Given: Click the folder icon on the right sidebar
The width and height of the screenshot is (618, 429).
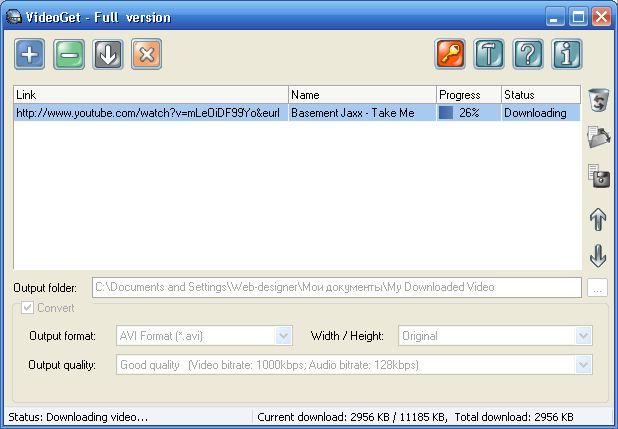Looking at the screenshot, I should pyautogui.click(x=598, y=137).
